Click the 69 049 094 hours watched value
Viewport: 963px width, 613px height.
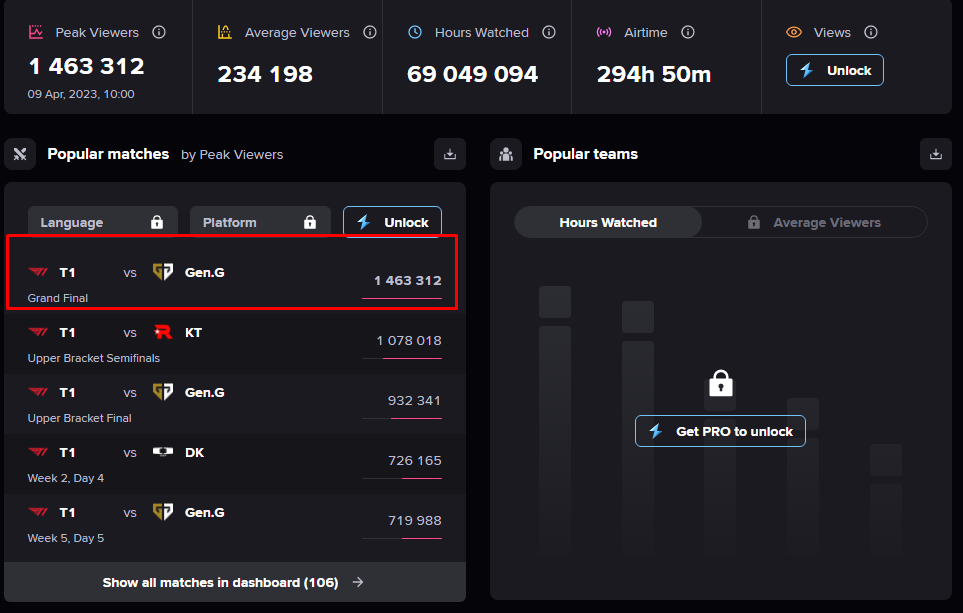(472, 74)
